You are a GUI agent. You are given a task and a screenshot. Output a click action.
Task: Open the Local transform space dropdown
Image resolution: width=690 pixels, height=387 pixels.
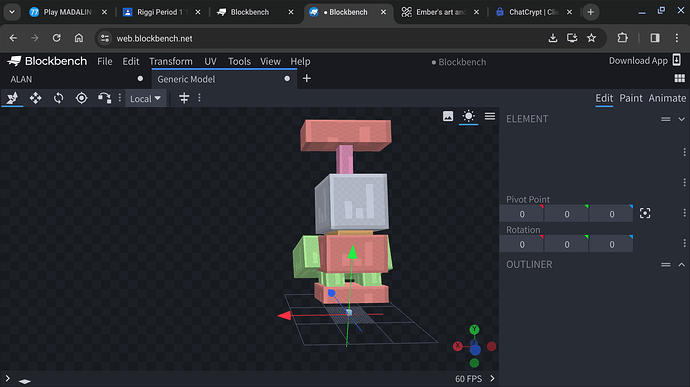click(146, 98)
